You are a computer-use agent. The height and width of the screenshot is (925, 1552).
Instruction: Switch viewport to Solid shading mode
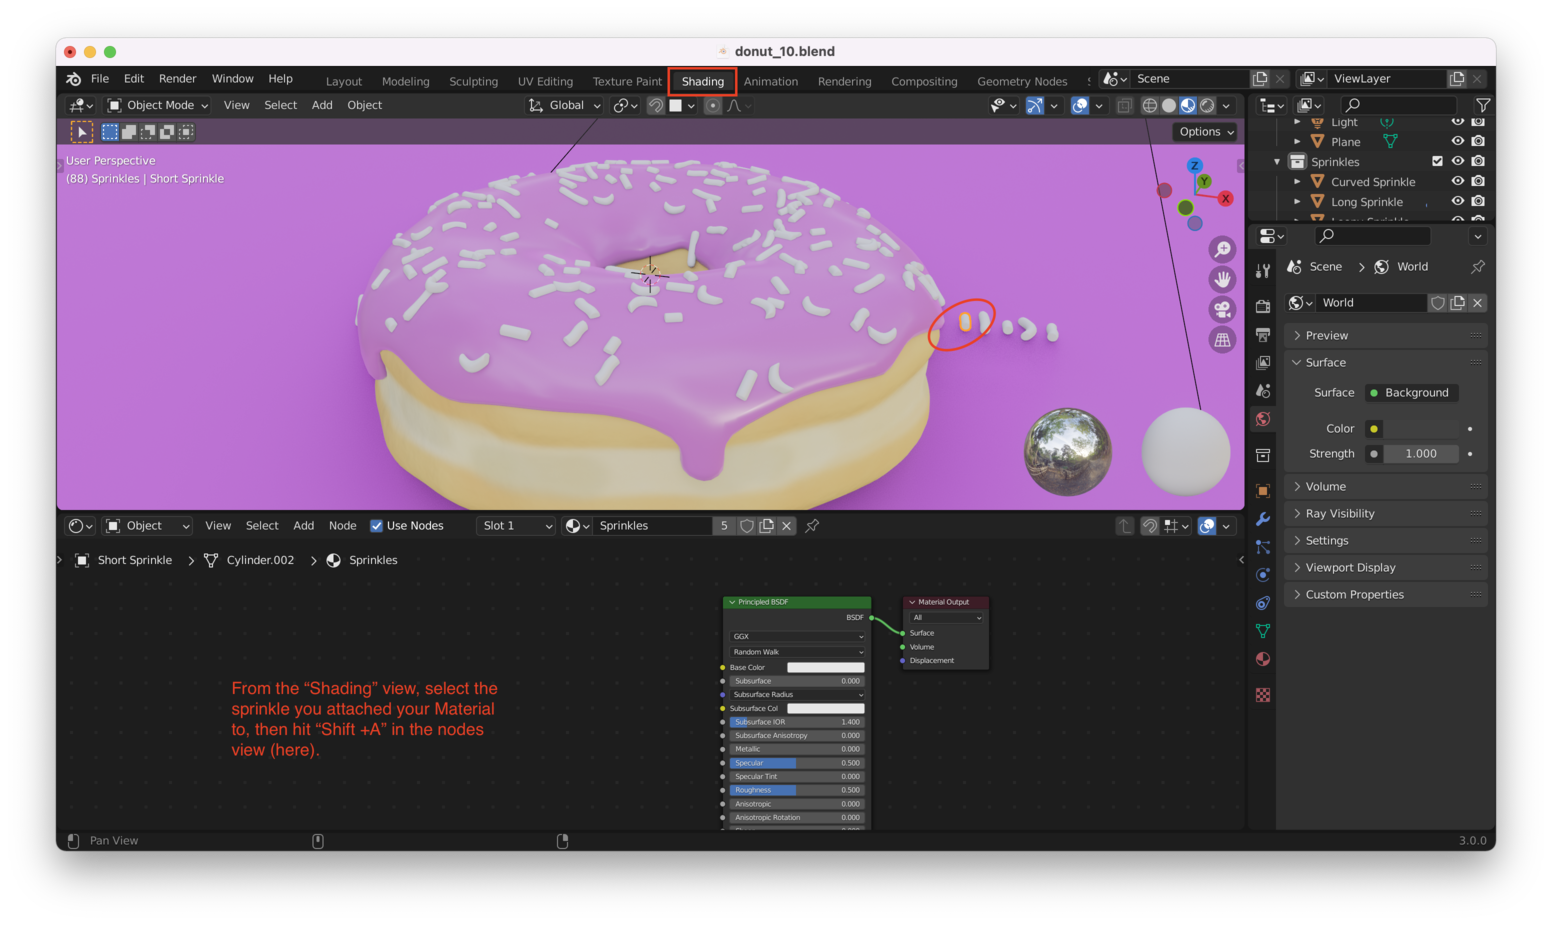pyautogui.click(x=1169, y=105)
